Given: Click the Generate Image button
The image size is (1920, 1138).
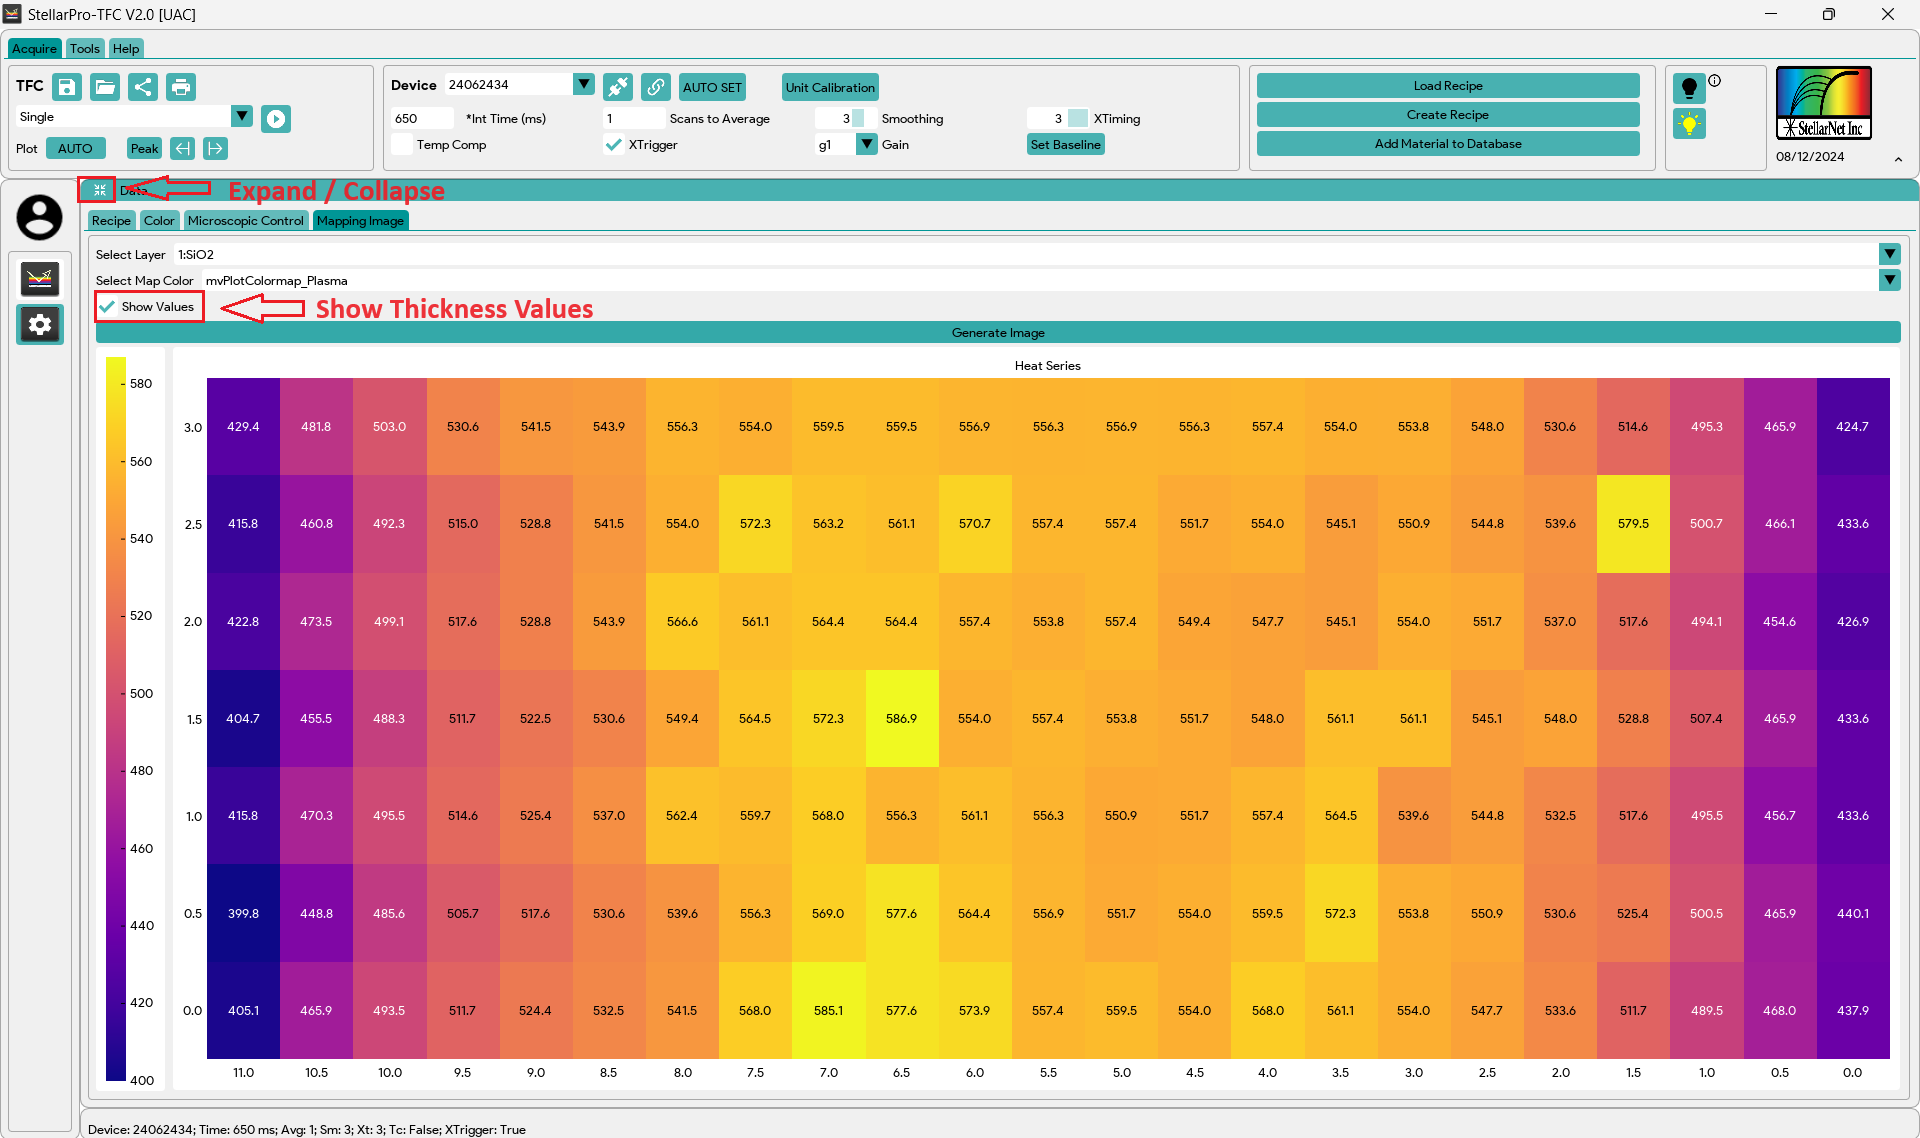Looking at the screenshot, I should point(997,333).
